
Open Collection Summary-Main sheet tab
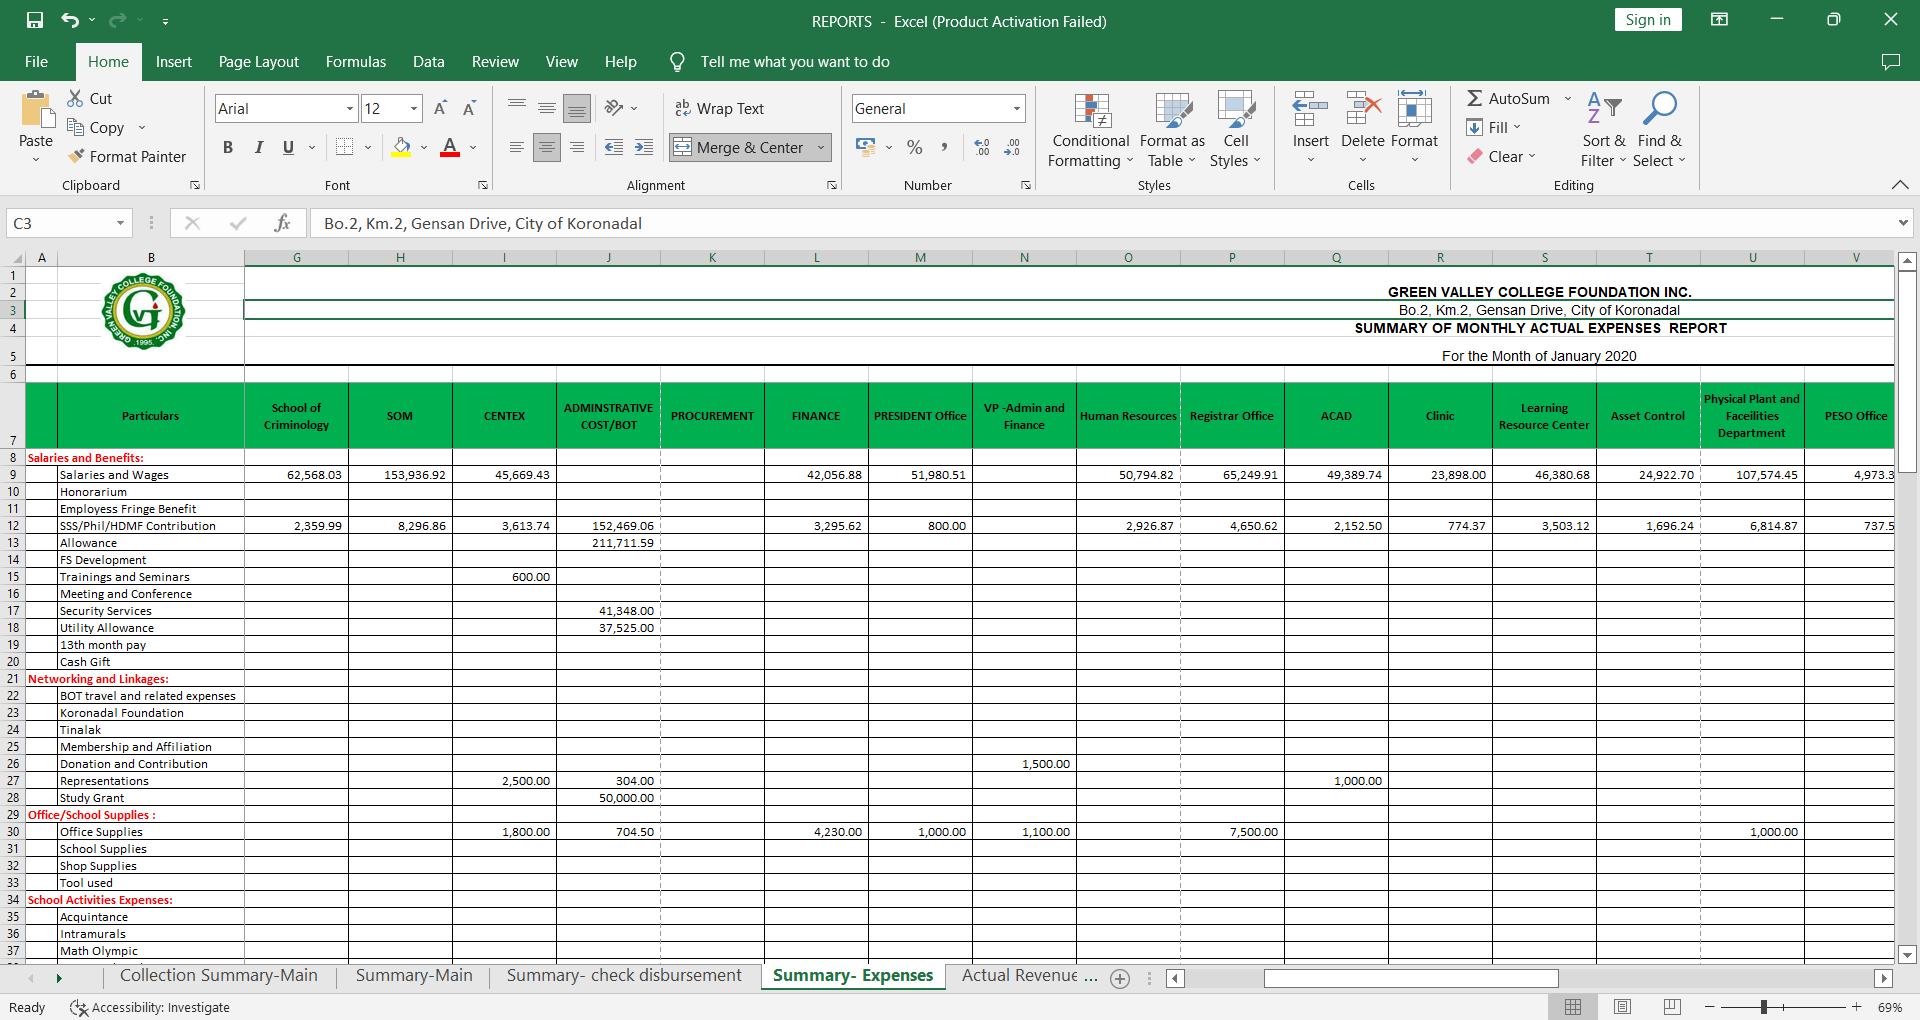[x=219, y=975]
